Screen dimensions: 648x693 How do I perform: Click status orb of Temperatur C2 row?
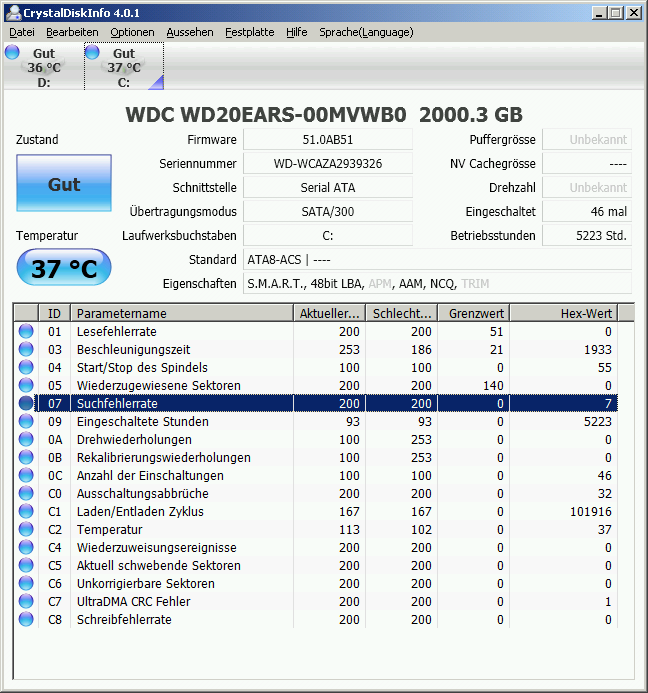coord(26,529)
